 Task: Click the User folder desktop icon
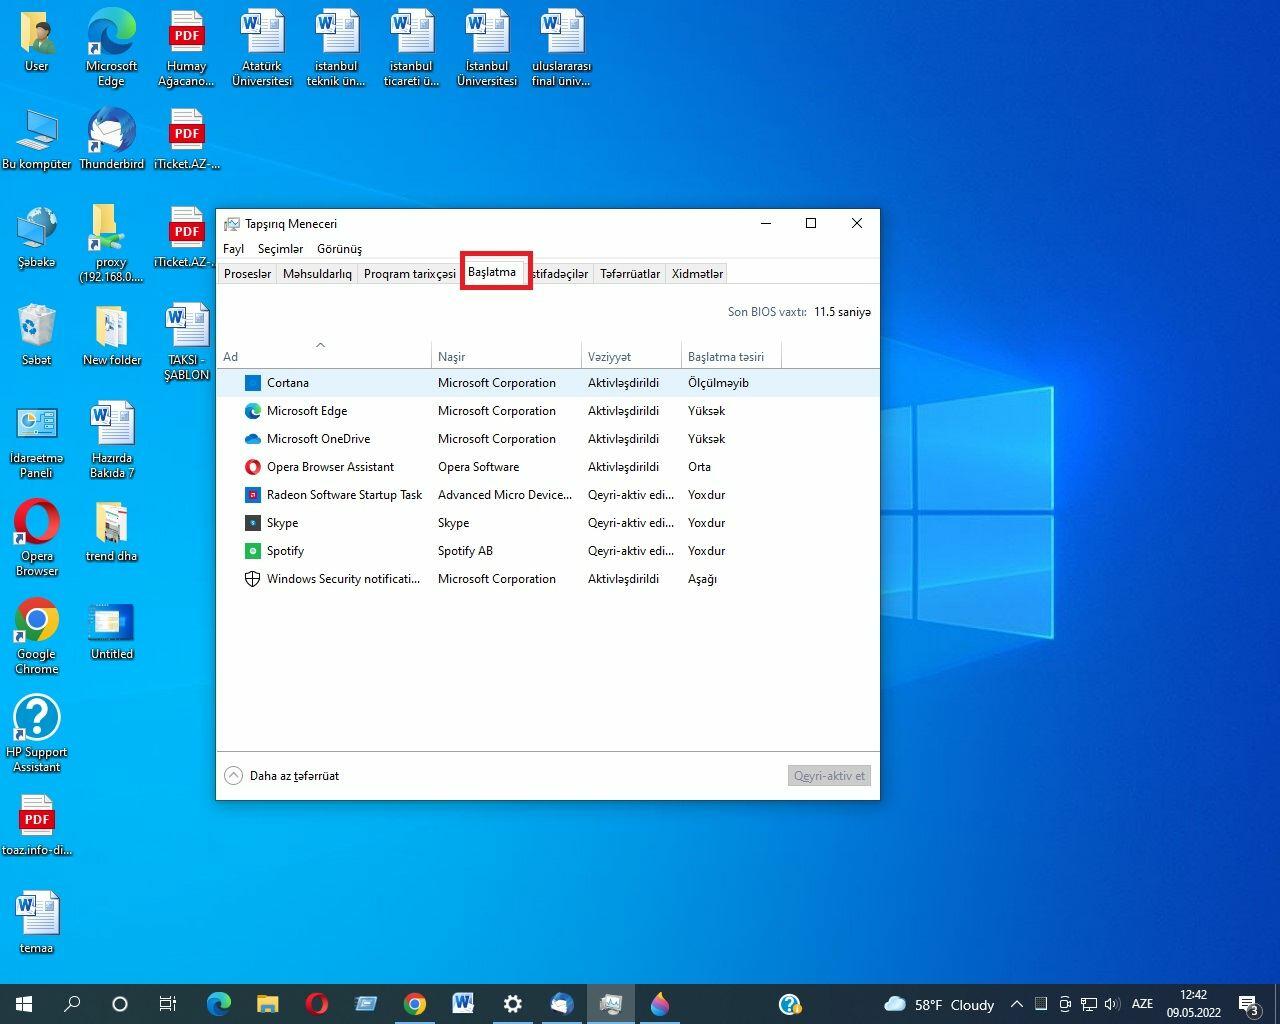point(37,40)
